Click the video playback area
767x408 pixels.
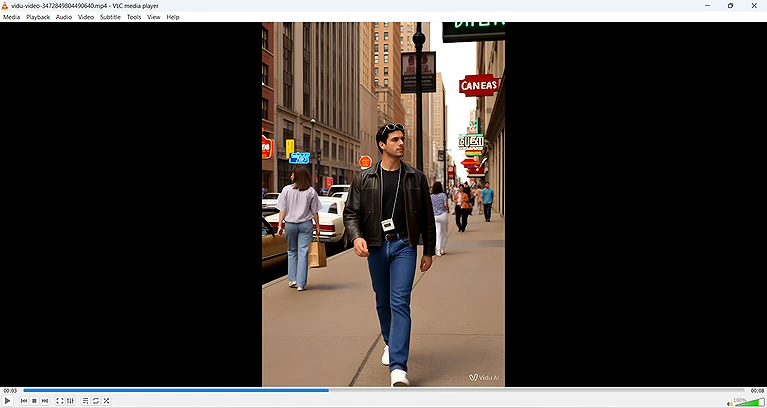[384, 204]
